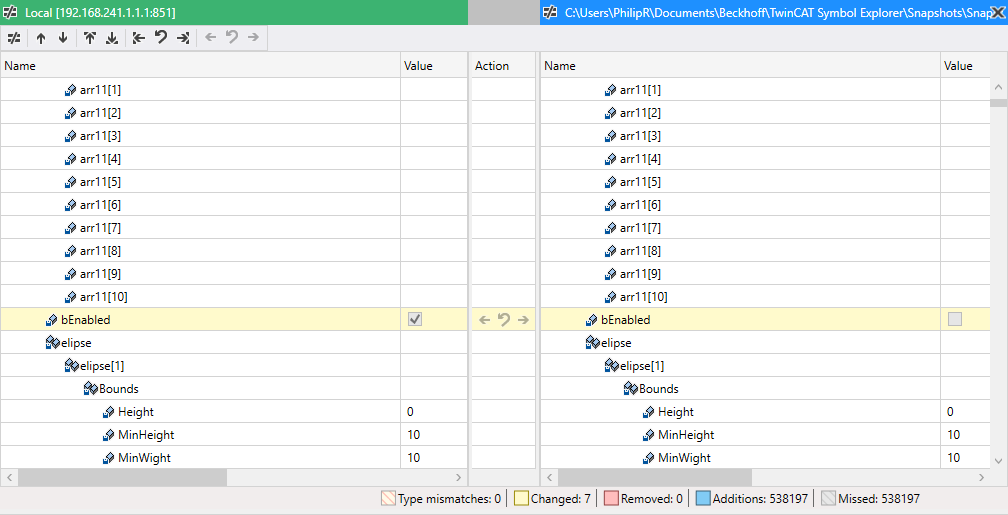1008x515 pixels.
Task: Select MinHeight row in left pane
Action: point(200,435)
